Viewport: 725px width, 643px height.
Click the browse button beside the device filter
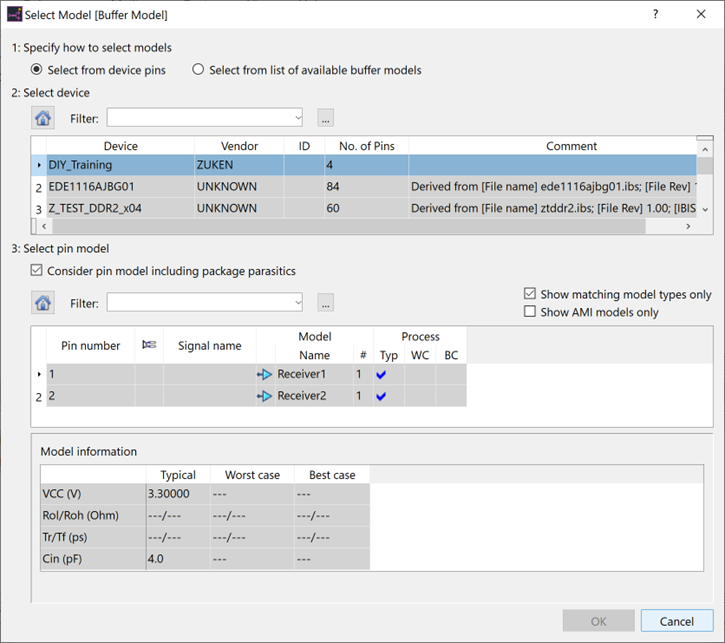pyautogui.click(x=325, y=118)
